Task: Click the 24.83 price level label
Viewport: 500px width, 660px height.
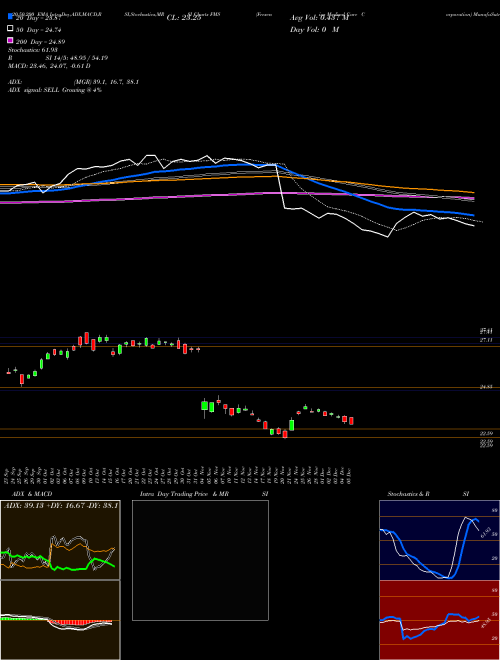Action: 486,386
